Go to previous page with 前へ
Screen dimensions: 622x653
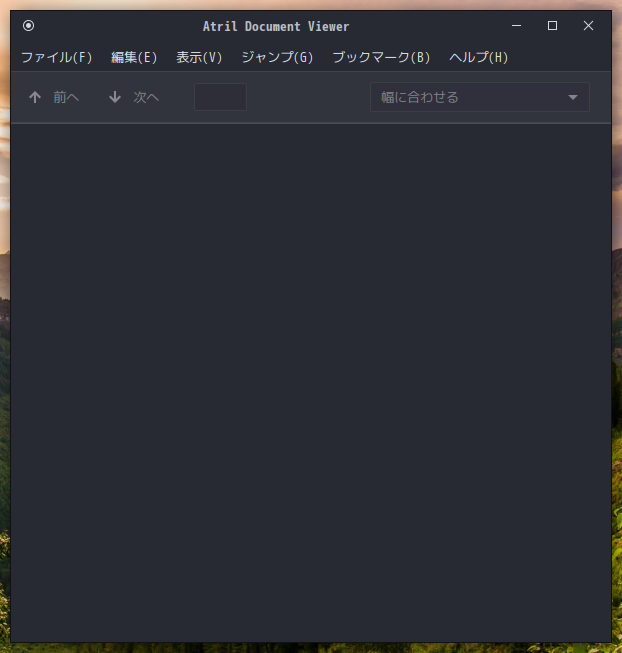click(54, 97)
